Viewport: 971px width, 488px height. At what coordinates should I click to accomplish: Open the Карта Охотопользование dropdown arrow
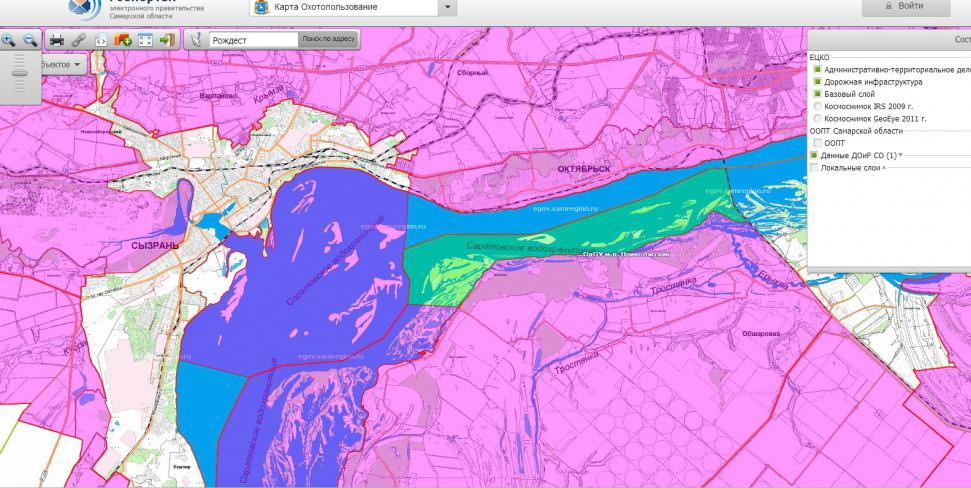pyautogui.click(x=448, y=8)
